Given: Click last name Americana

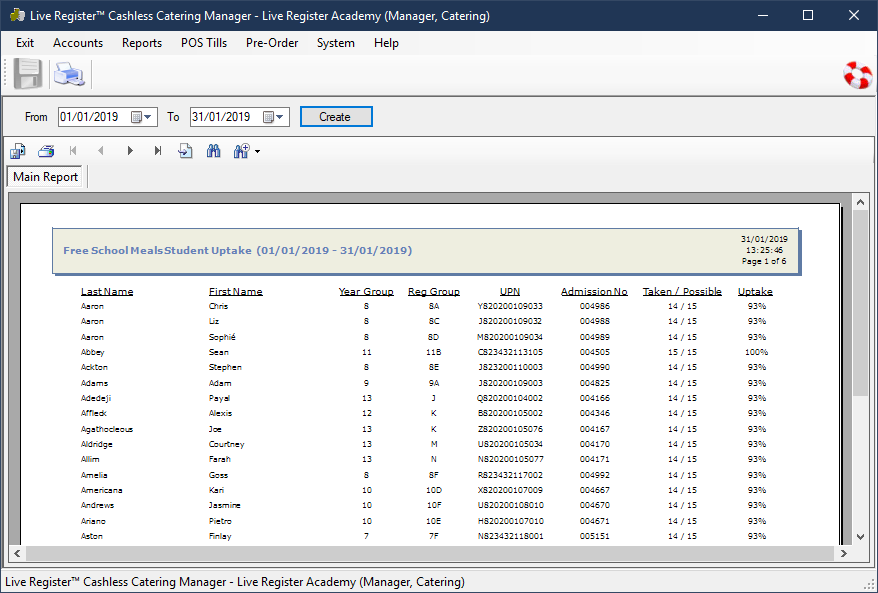Looking at the screenshot, I should coord(101,490).
